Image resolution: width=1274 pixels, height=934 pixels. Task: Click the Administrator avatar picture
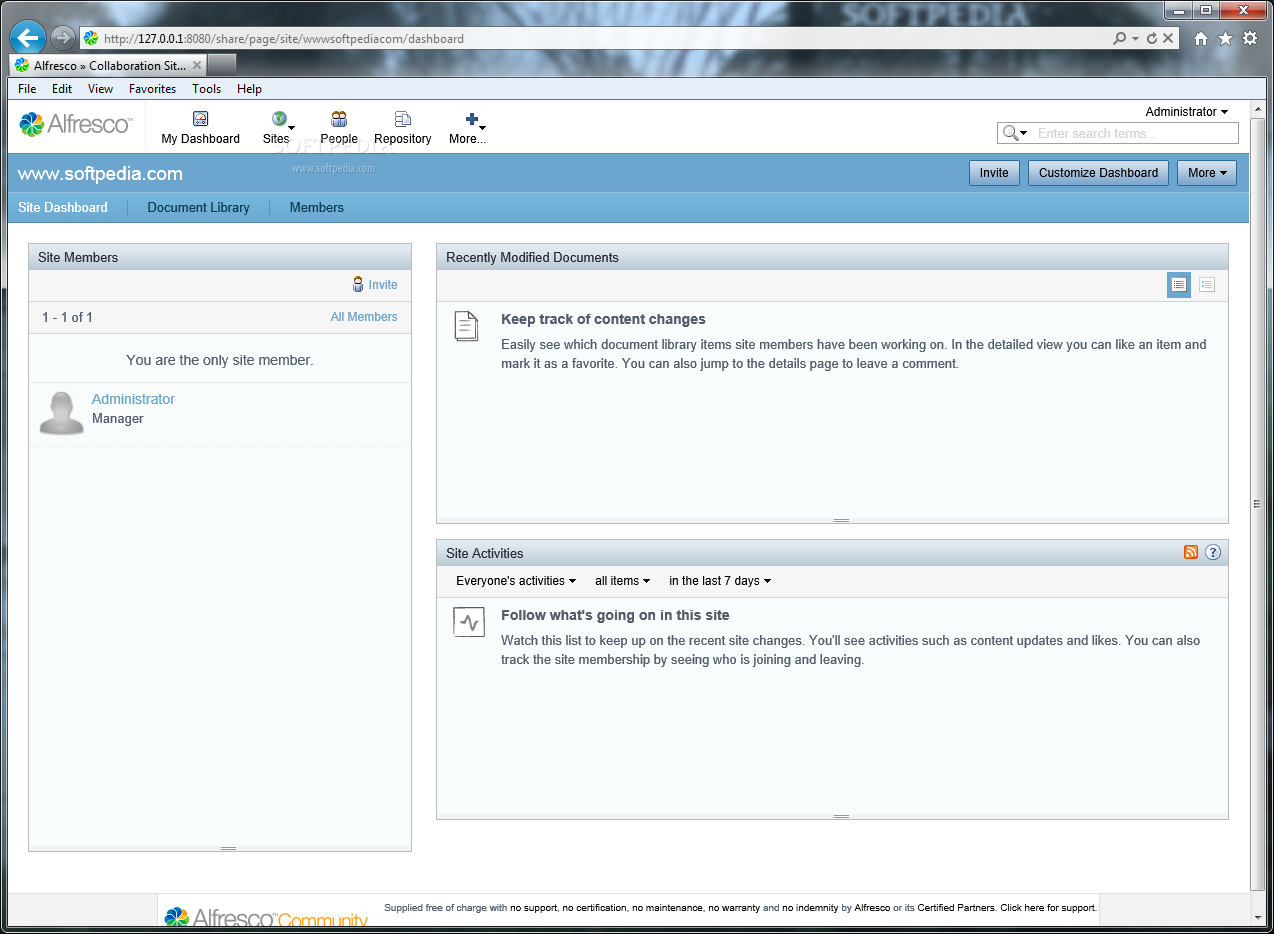(x=62, y=412)
